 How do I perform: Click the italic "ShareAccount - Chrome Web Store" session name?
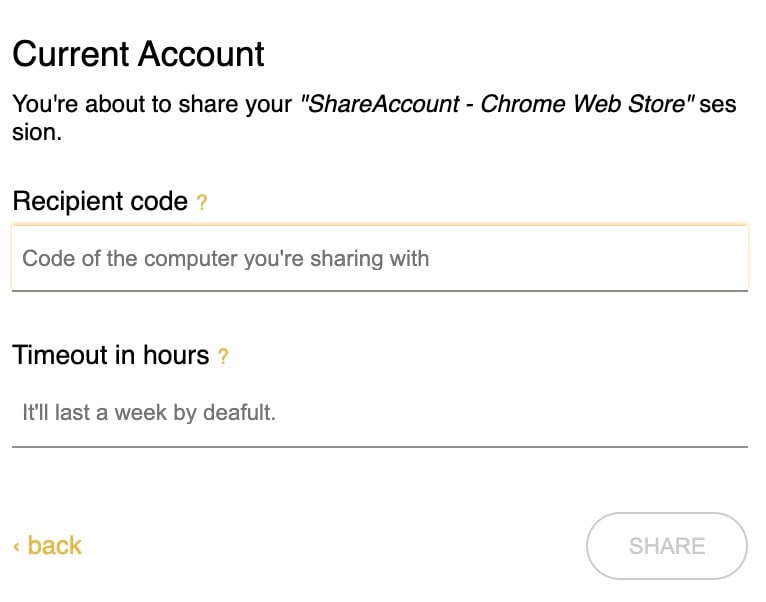(x=498, y=105)
